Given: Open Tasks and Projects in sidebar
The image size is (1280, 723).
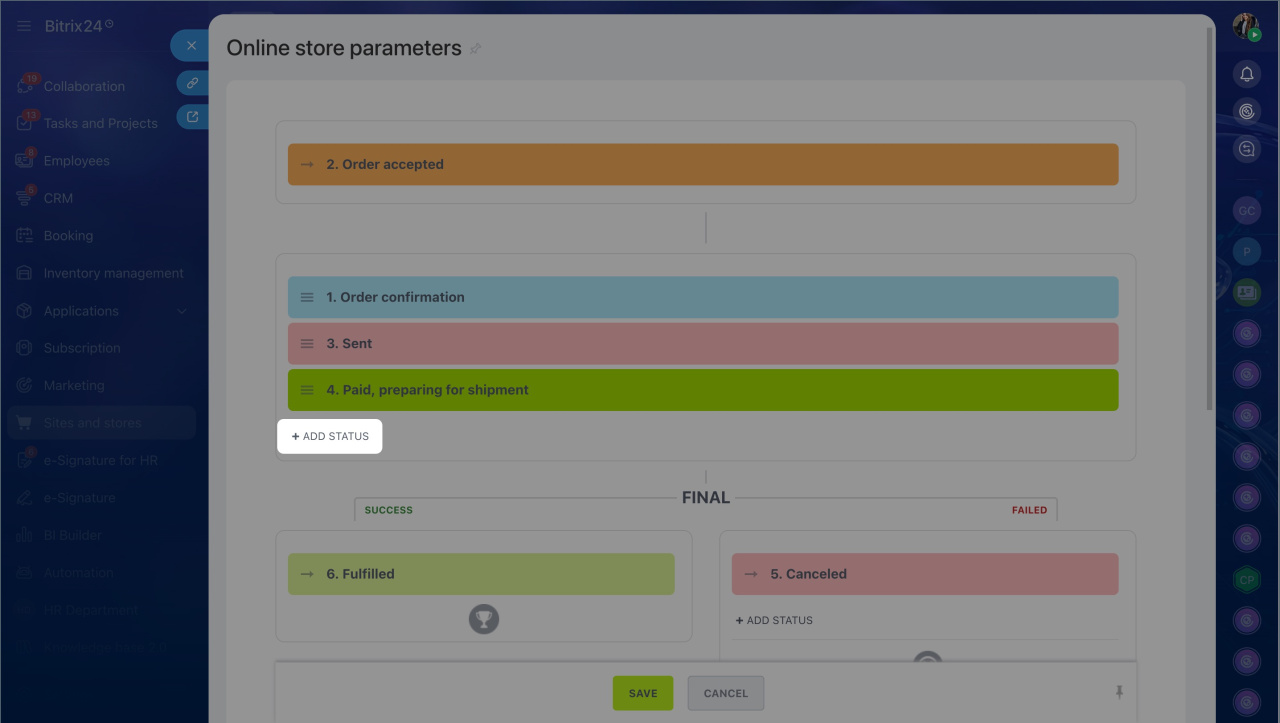Looking at the screenshot, I should pyautogui.click(x=100, y=123).
